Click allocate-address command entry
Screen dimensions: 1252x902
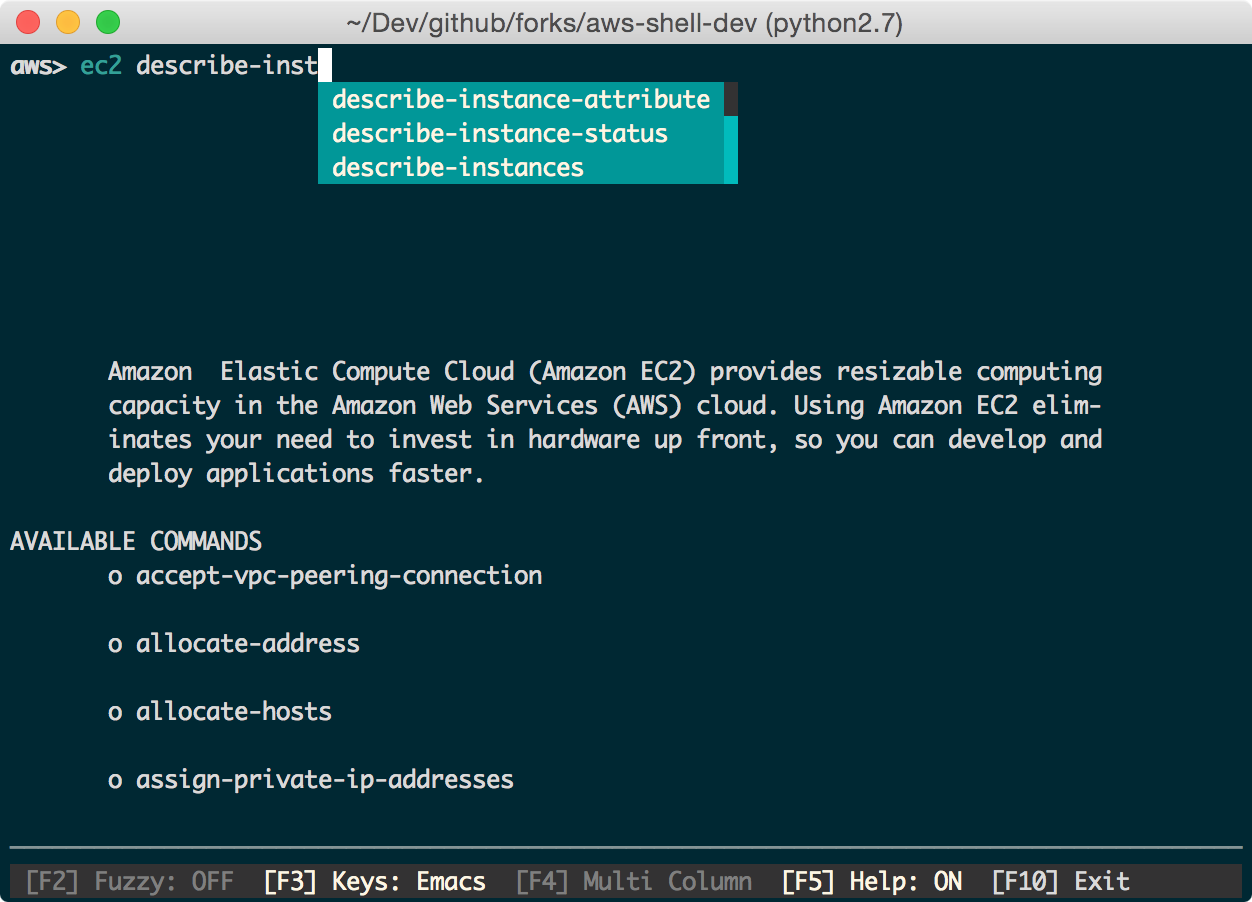[x=248, y=643]
